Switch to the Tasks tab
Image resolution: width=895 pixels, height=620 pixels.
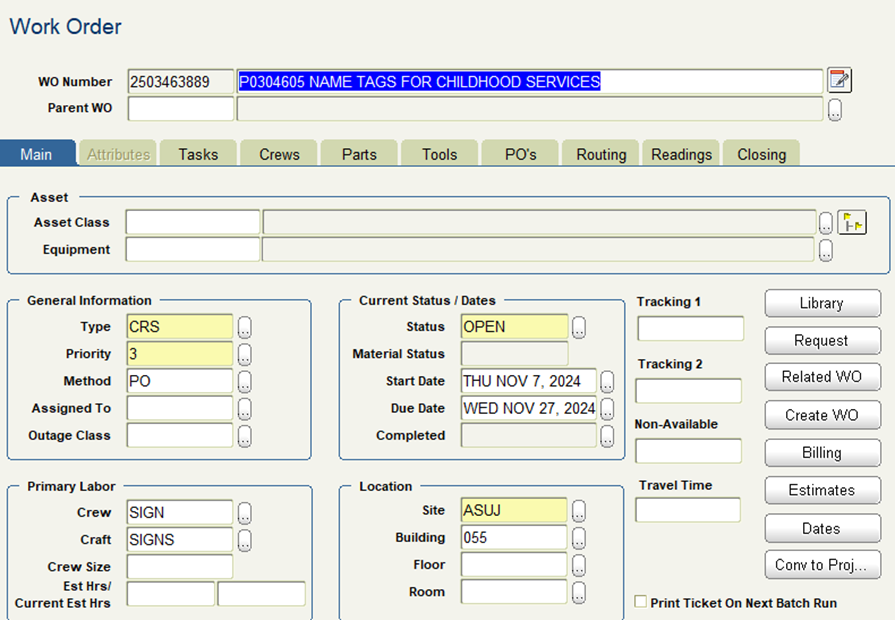click(x=198, y=154)
